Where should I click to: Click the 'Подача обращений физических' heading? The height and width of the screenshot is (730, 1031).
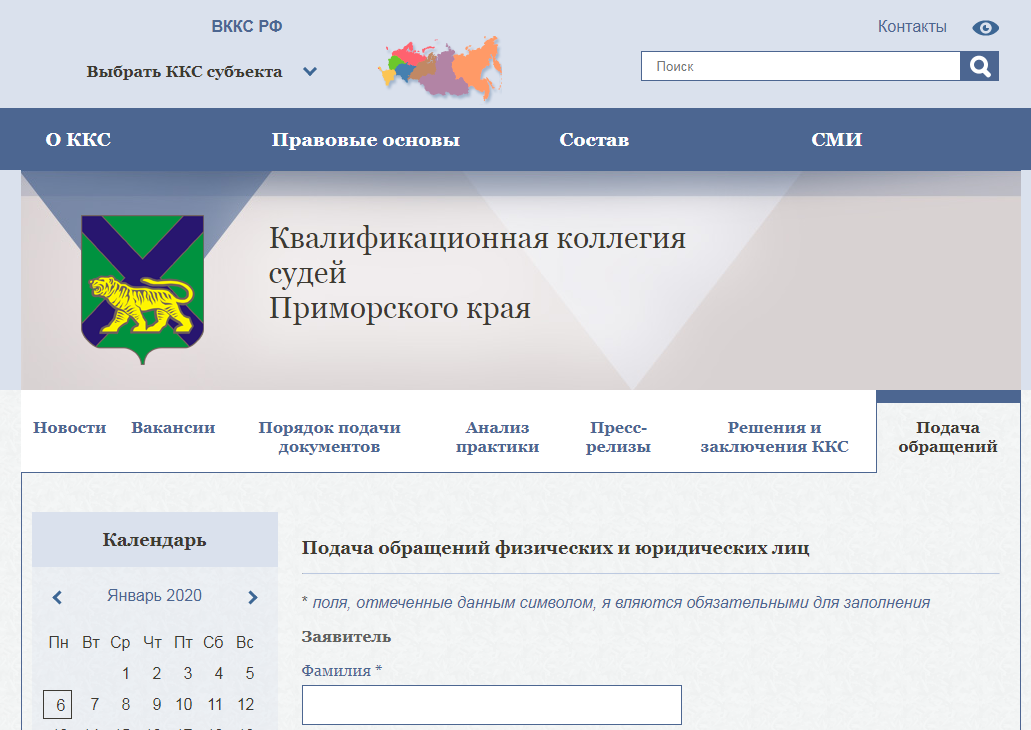[x=556, y=548]
